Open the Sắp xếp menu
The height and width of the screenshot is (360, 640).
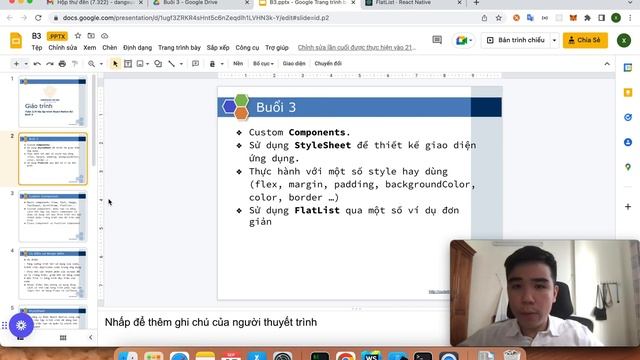coord(218,48)
